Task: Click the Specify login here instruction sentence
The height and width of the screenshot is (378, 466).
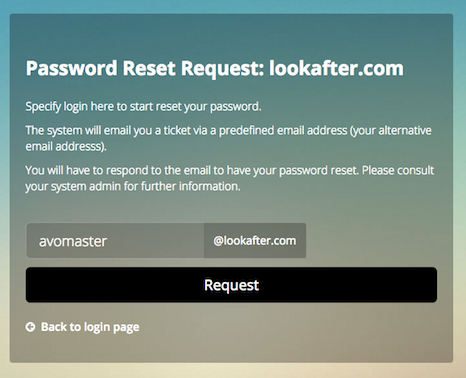Action: [x=143, y=107]
